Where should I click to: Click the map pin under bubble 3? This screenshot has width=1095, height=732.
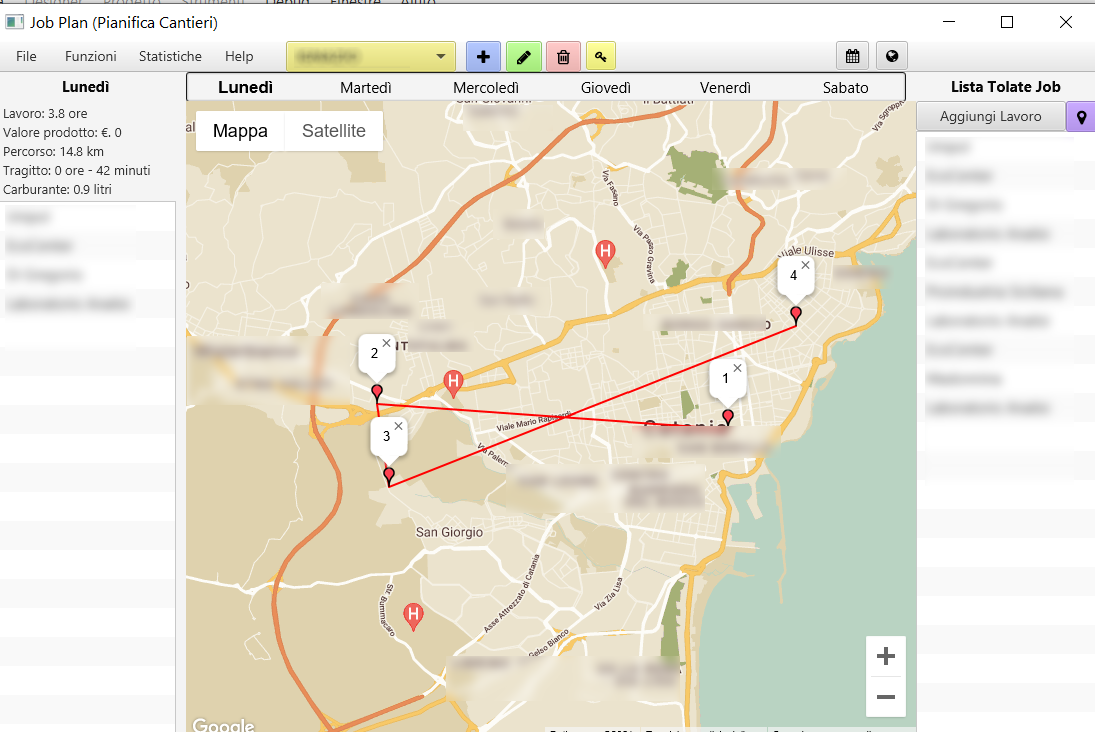click(x=389, y=476)
